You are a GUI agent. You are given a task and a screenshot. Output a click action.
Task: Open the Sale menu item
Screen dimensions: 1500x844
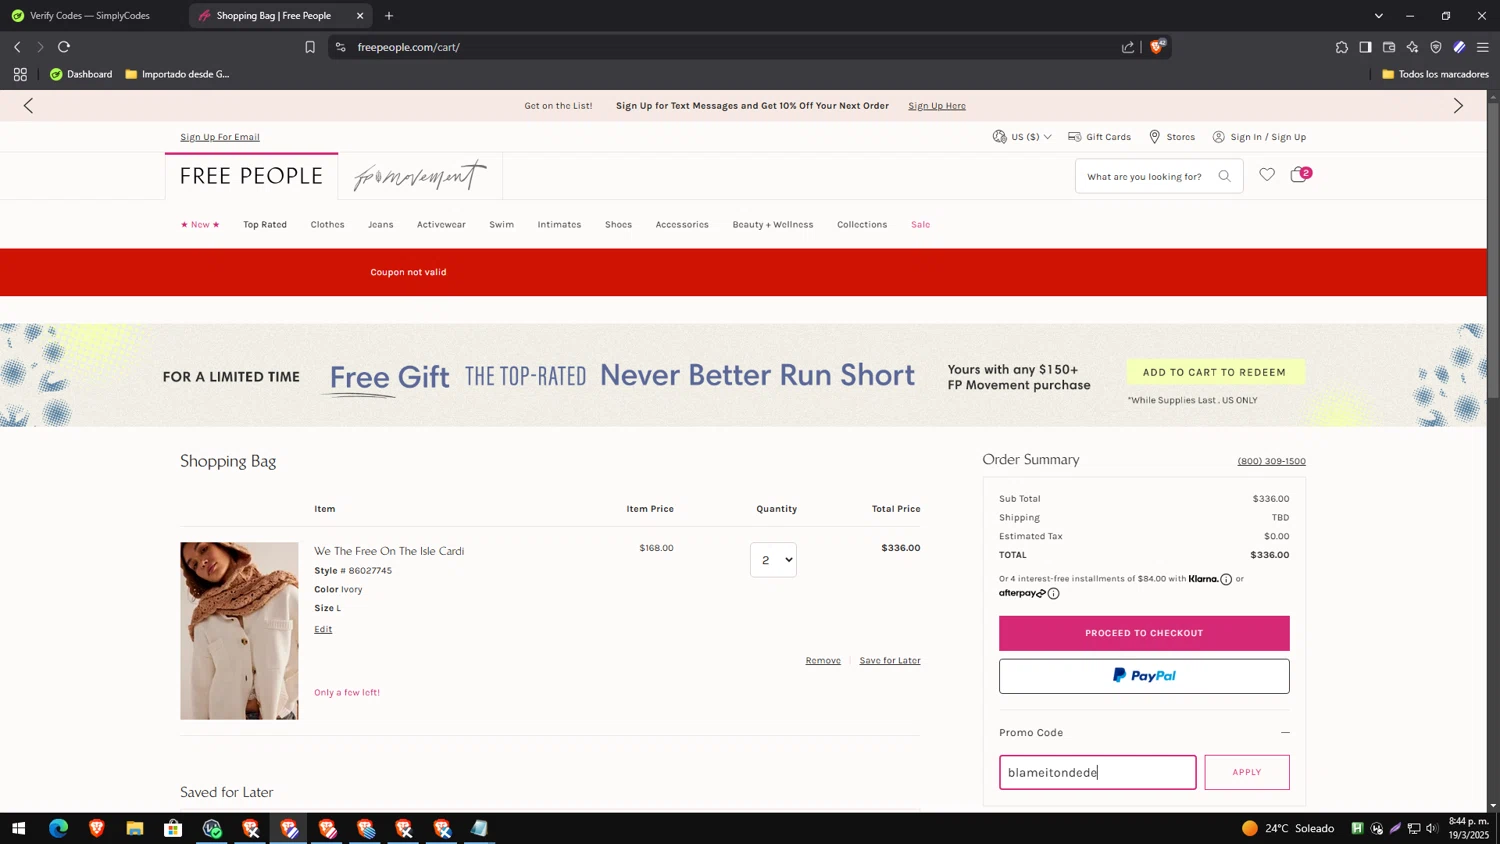[x=920, y=225]
